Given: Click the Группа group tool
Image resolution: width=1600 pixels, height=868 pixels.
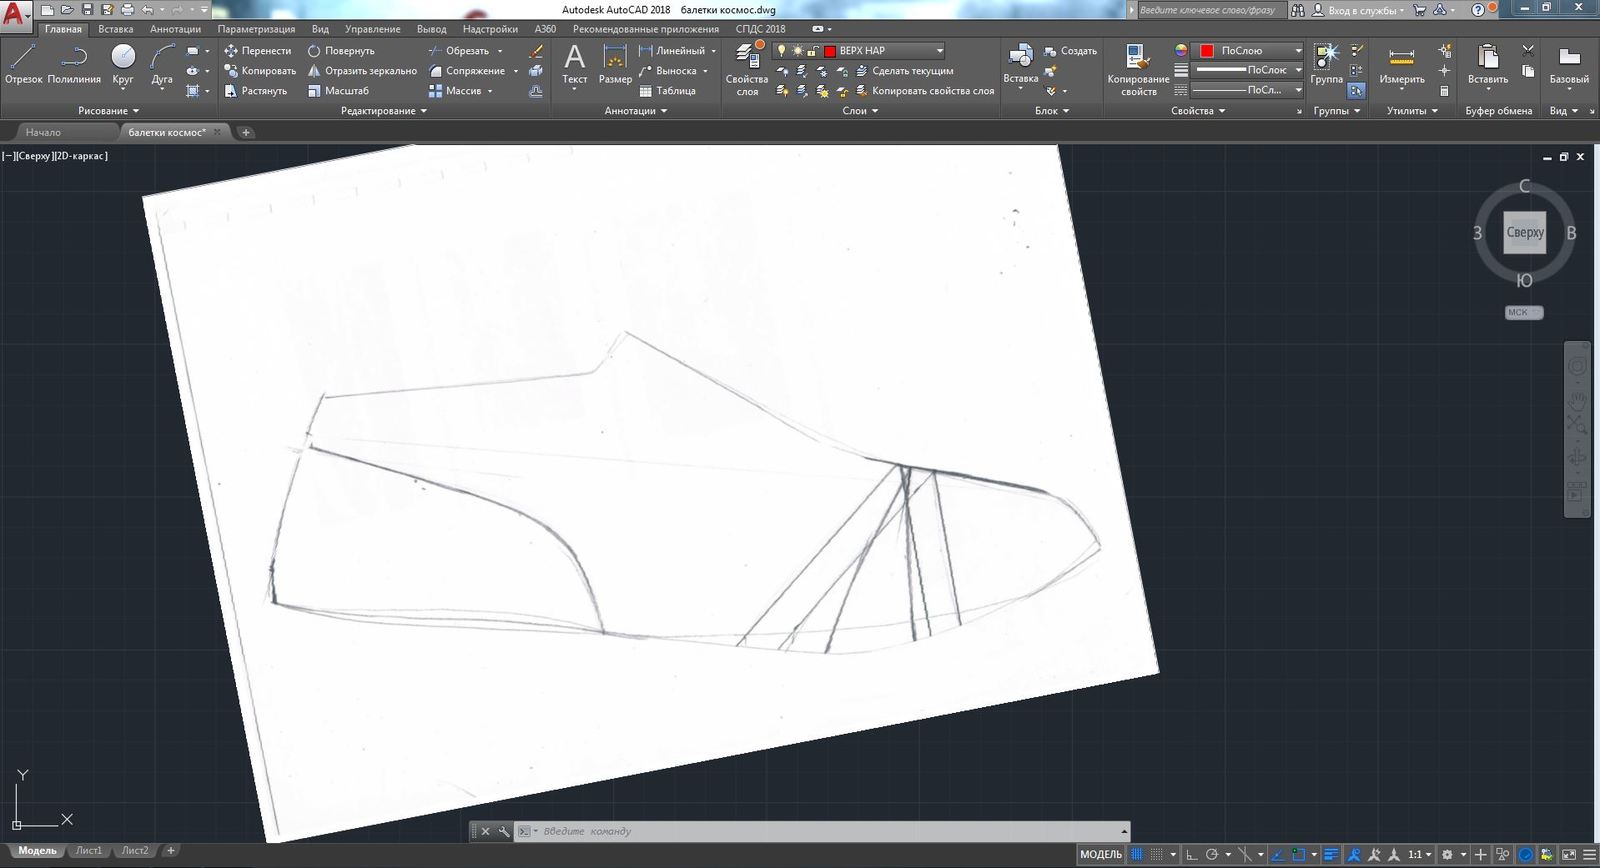Looking at the screenshot, I should click(x=1327, y=64).
